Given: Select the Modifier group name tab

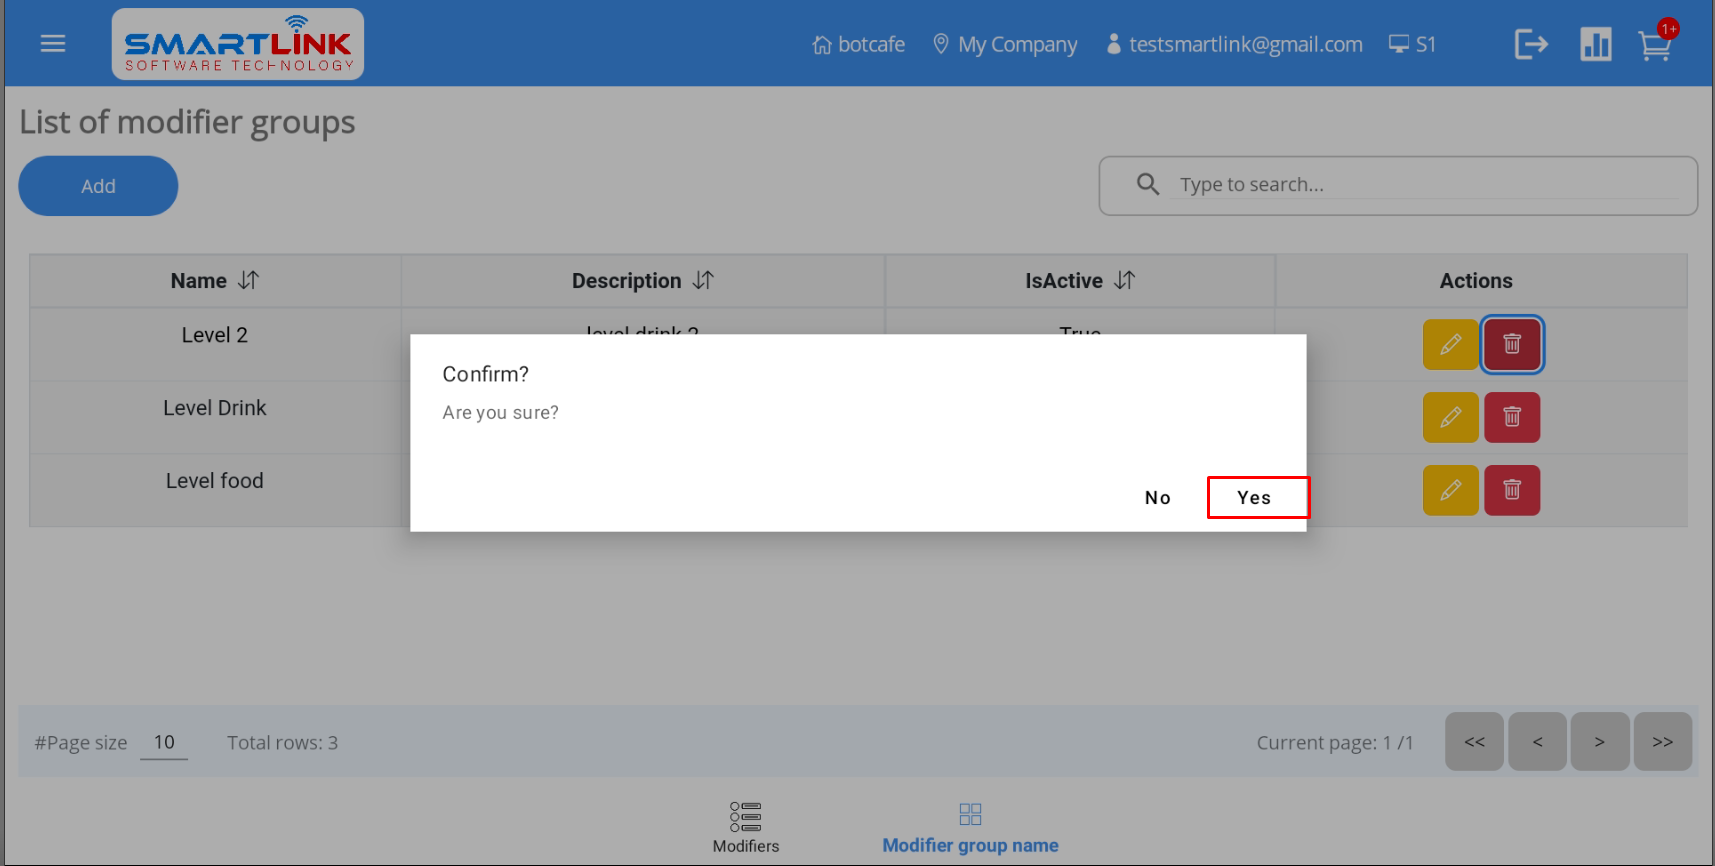Looking at the screenshot, I should coord(970,827).
